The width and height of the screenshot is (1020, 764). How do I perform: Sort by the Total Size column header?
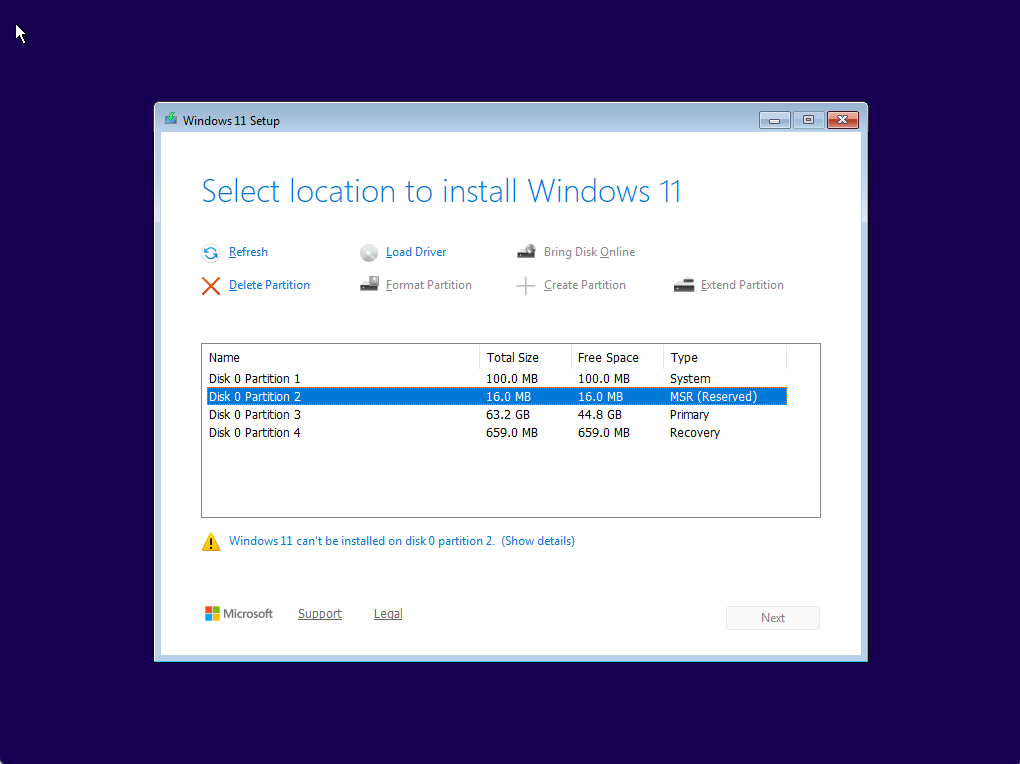(526, 358)
